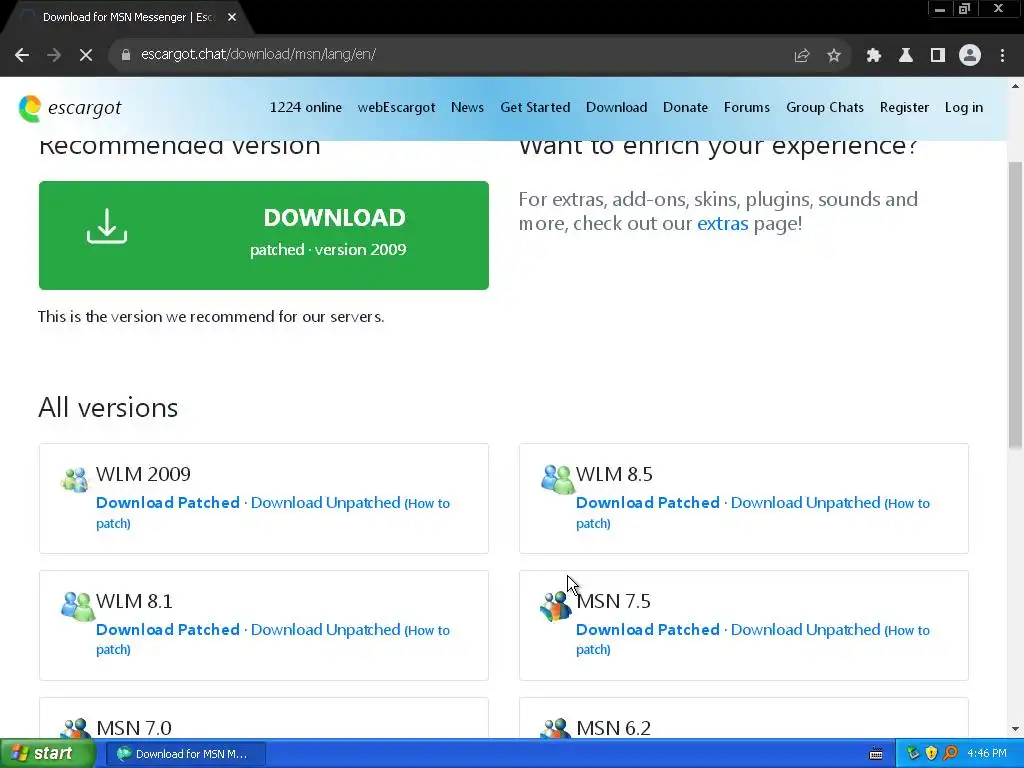Image resolution: width=1024 pixels, height=768 pixels.
Task: Download Unpatched MSN 7.5
Action: click(805, 630)
